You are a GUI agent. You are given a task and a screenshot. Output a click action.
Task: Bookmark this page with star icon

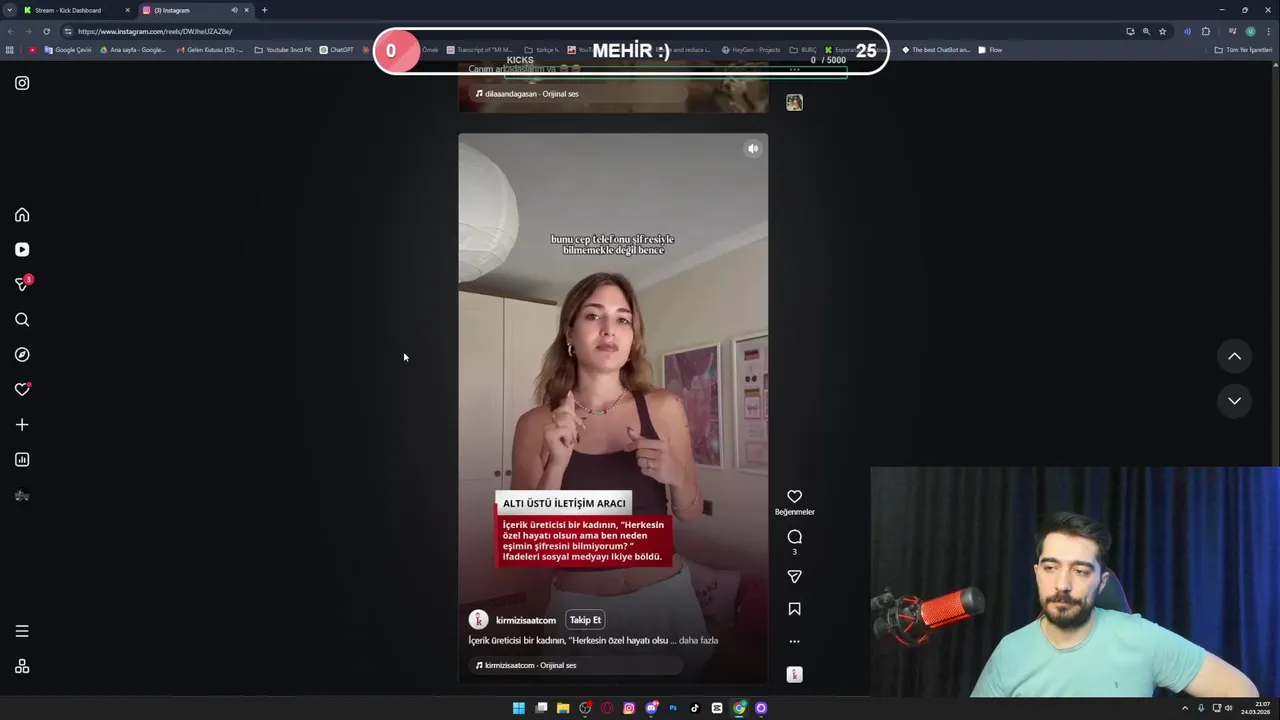[x=1162, y=31]
